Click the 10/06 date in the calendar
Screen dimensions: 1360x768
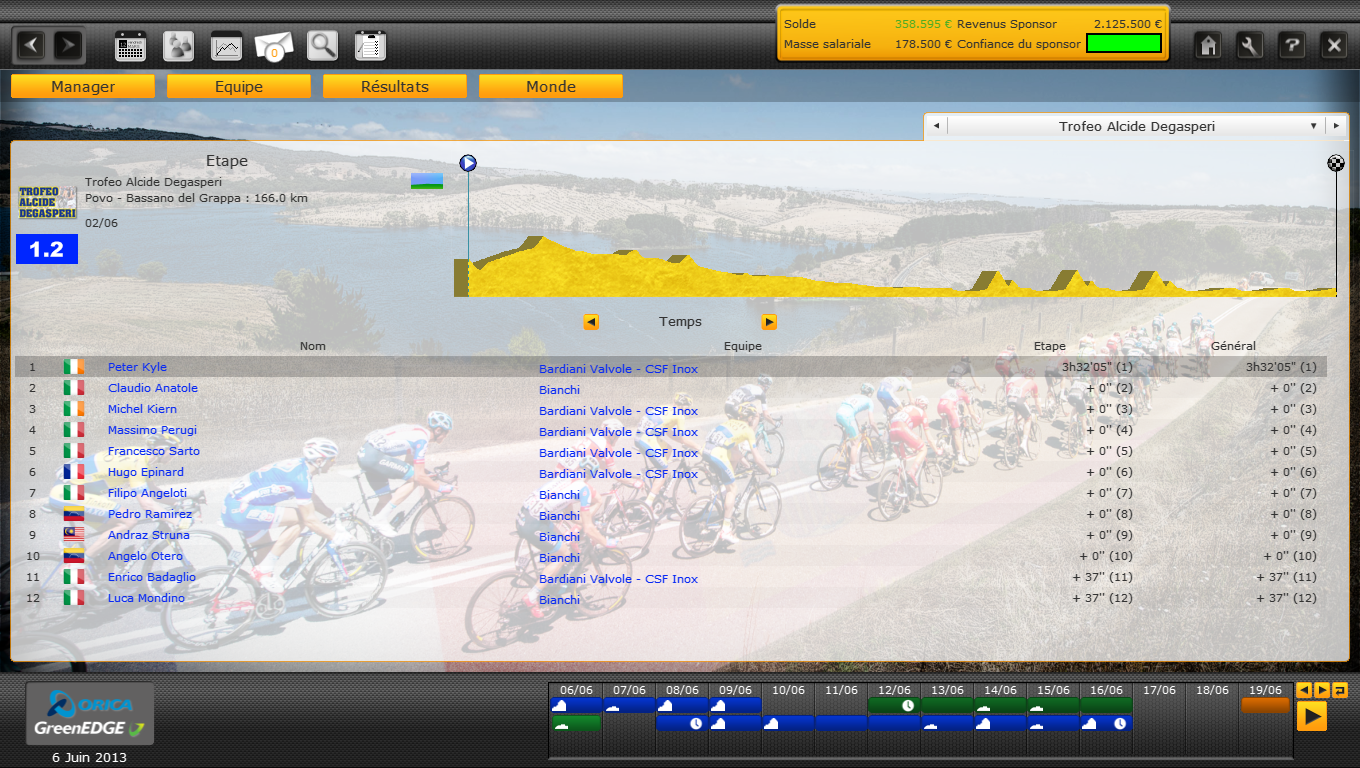[788, 690]
